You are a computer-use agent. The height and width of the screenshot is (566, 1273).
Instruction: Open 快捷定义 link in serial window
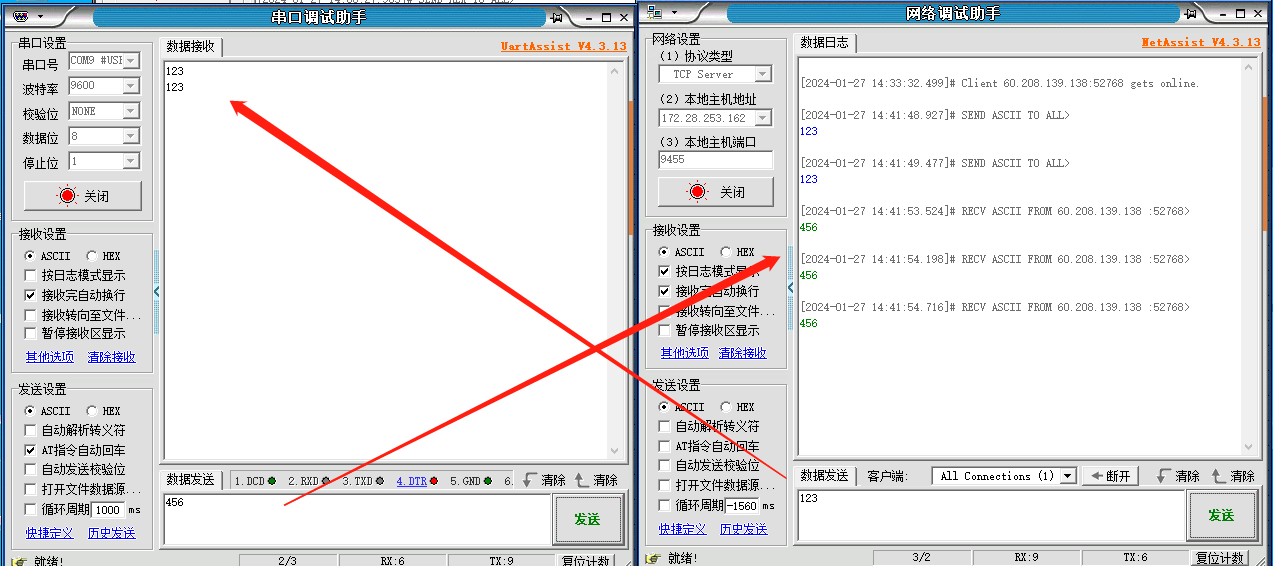tap(50, 533)
